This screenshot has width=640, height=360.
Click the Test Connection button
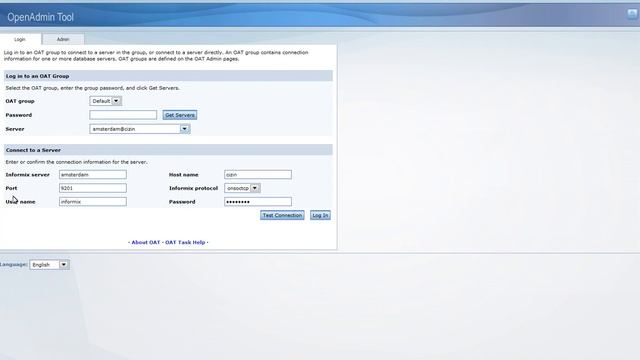(x=282, y=215)
